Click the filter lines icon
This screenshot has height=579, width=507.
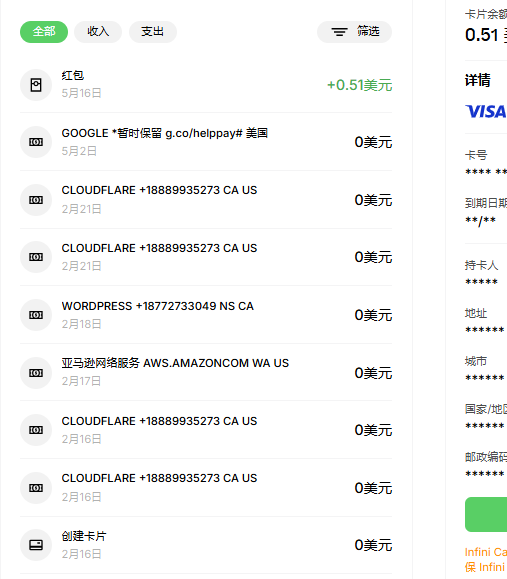pos(339,32)
